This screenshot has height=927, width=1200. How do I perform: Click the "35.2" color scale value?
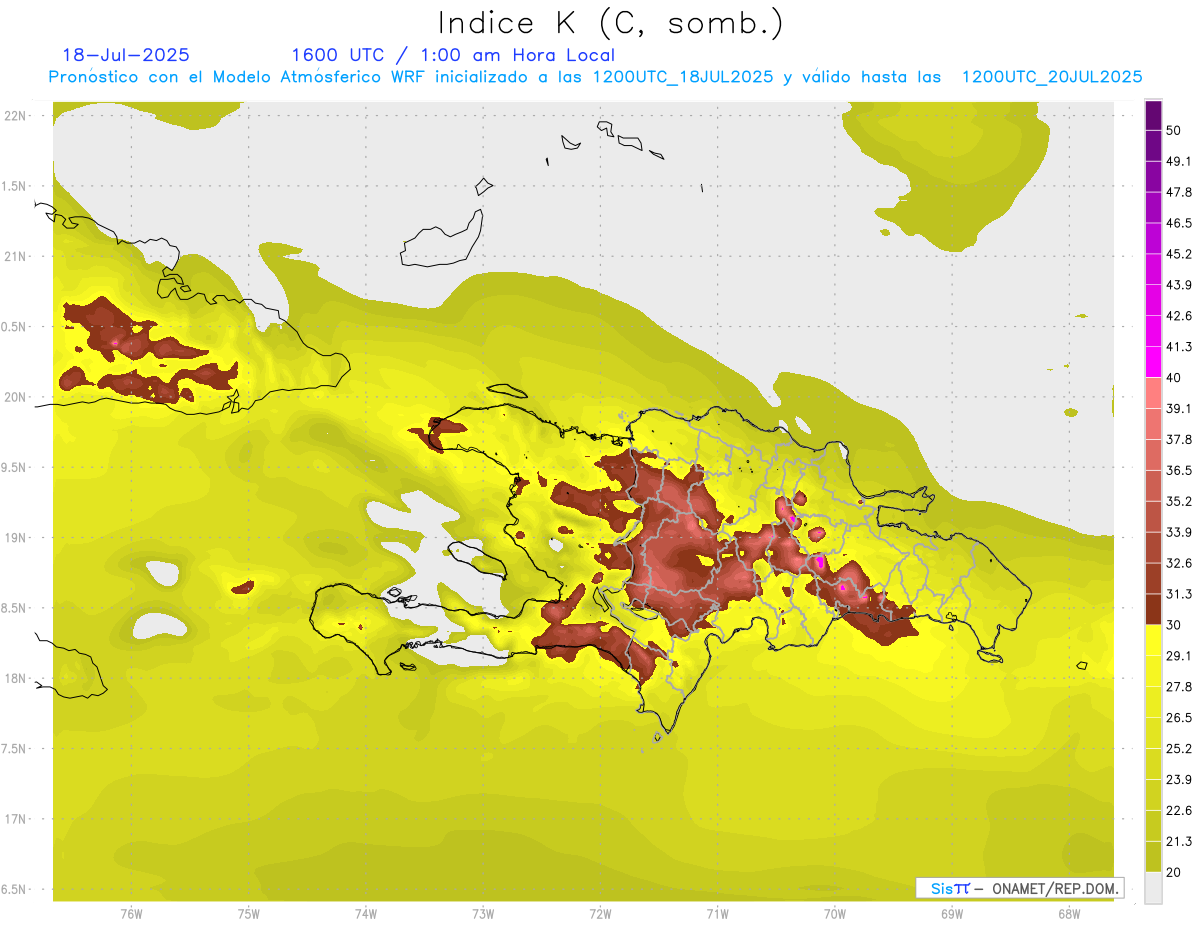pos(1179,501)
